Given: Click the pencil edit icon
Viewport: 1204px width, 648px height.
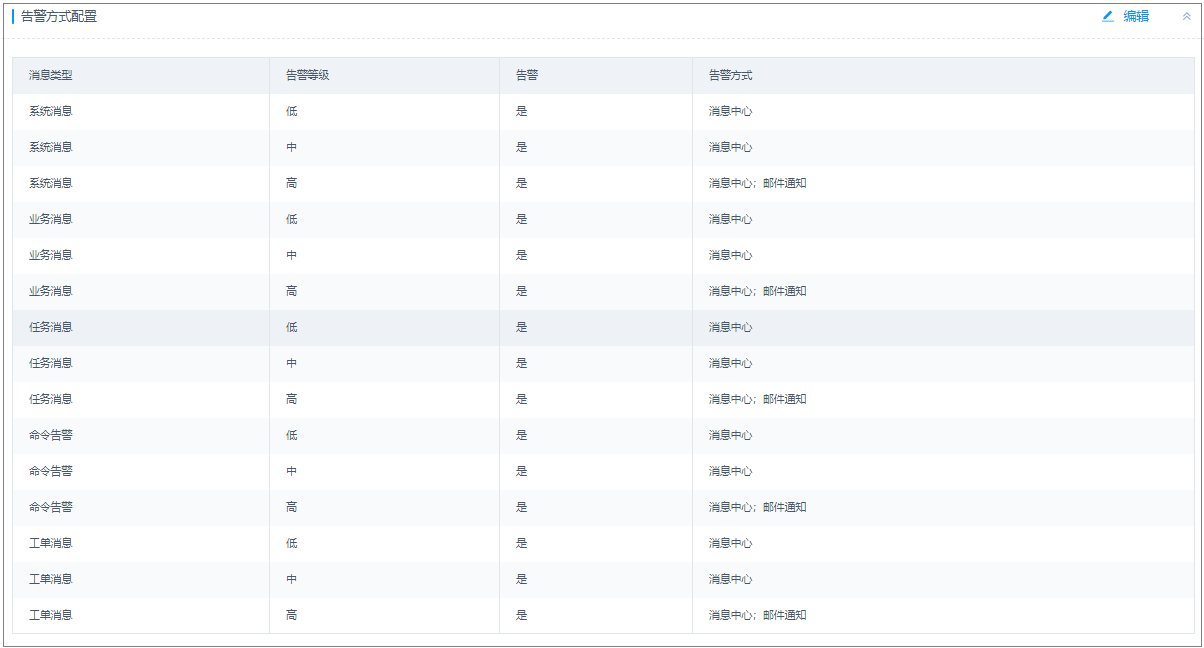Looking at the screenshot, I should [1108, 16].
